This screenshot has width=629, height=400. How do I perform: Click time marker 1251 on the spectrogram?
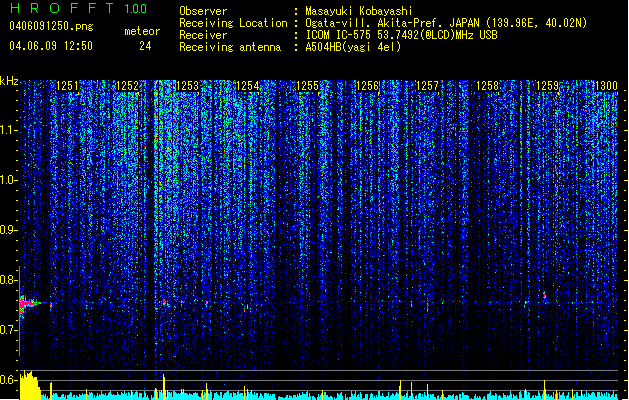click(x=67, y=86)
